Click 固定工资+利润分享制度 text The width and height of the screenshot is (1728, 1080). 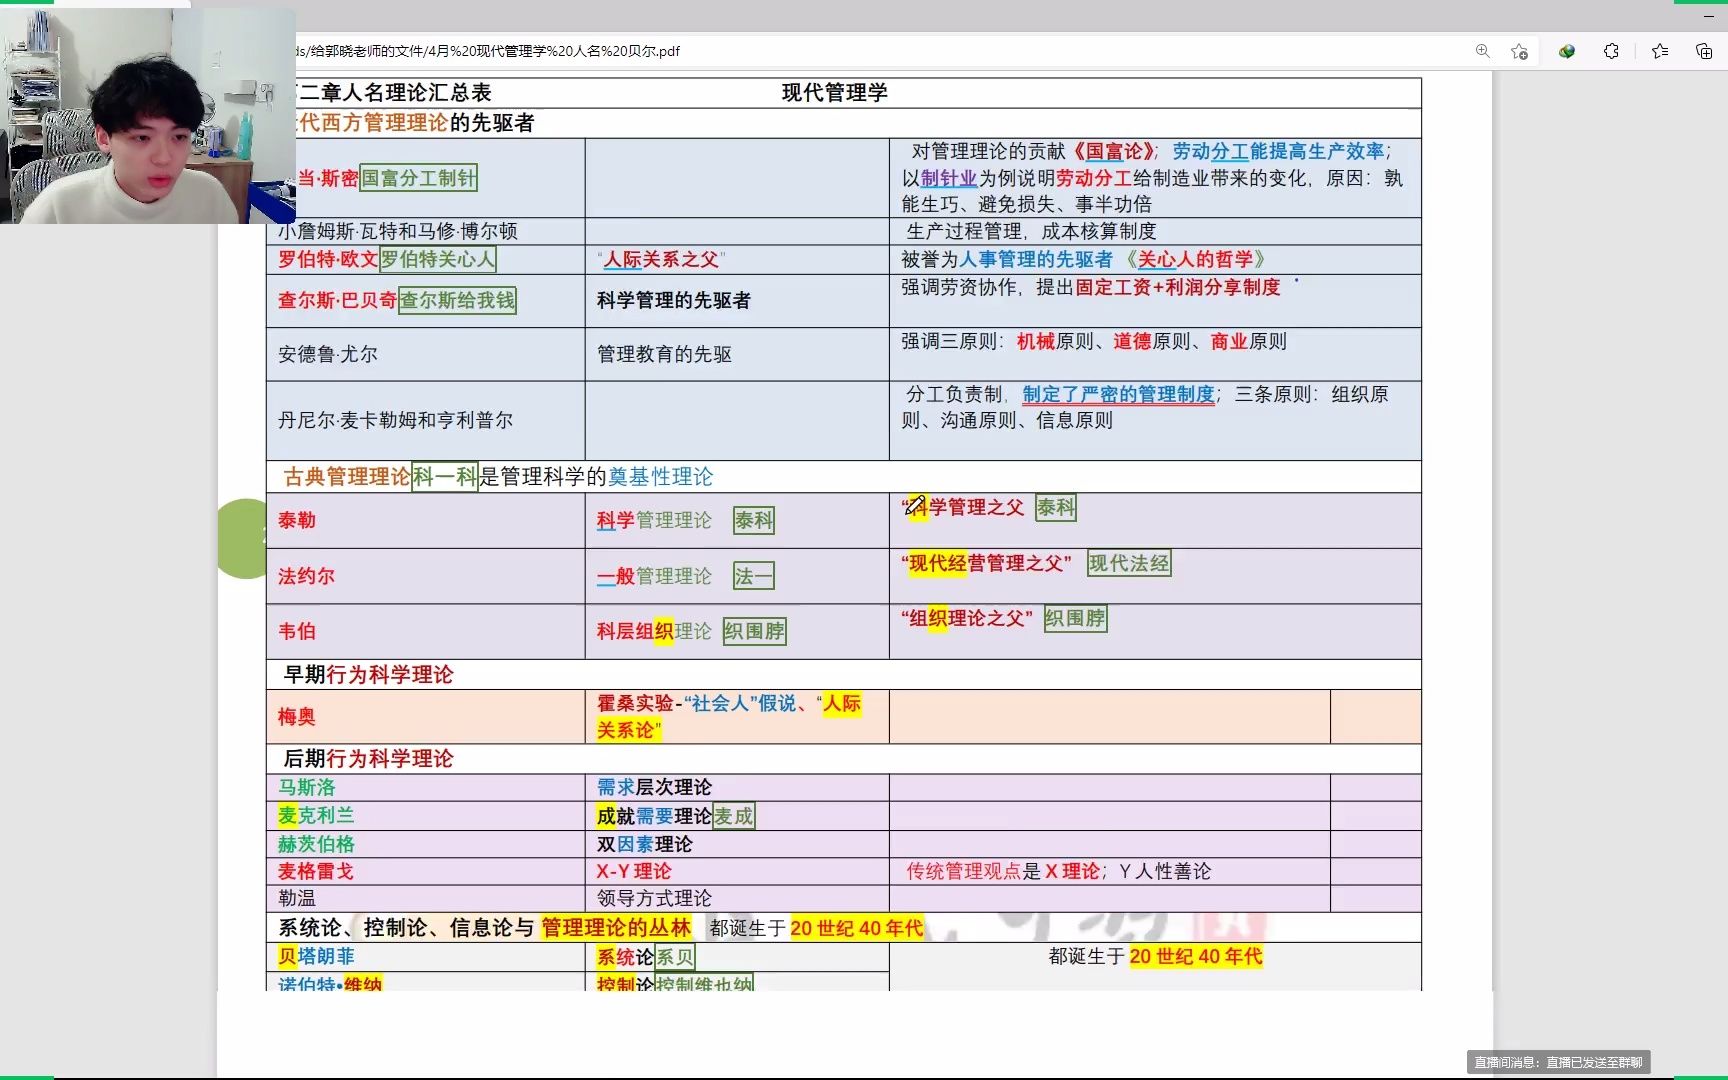tap(1177, 287)
